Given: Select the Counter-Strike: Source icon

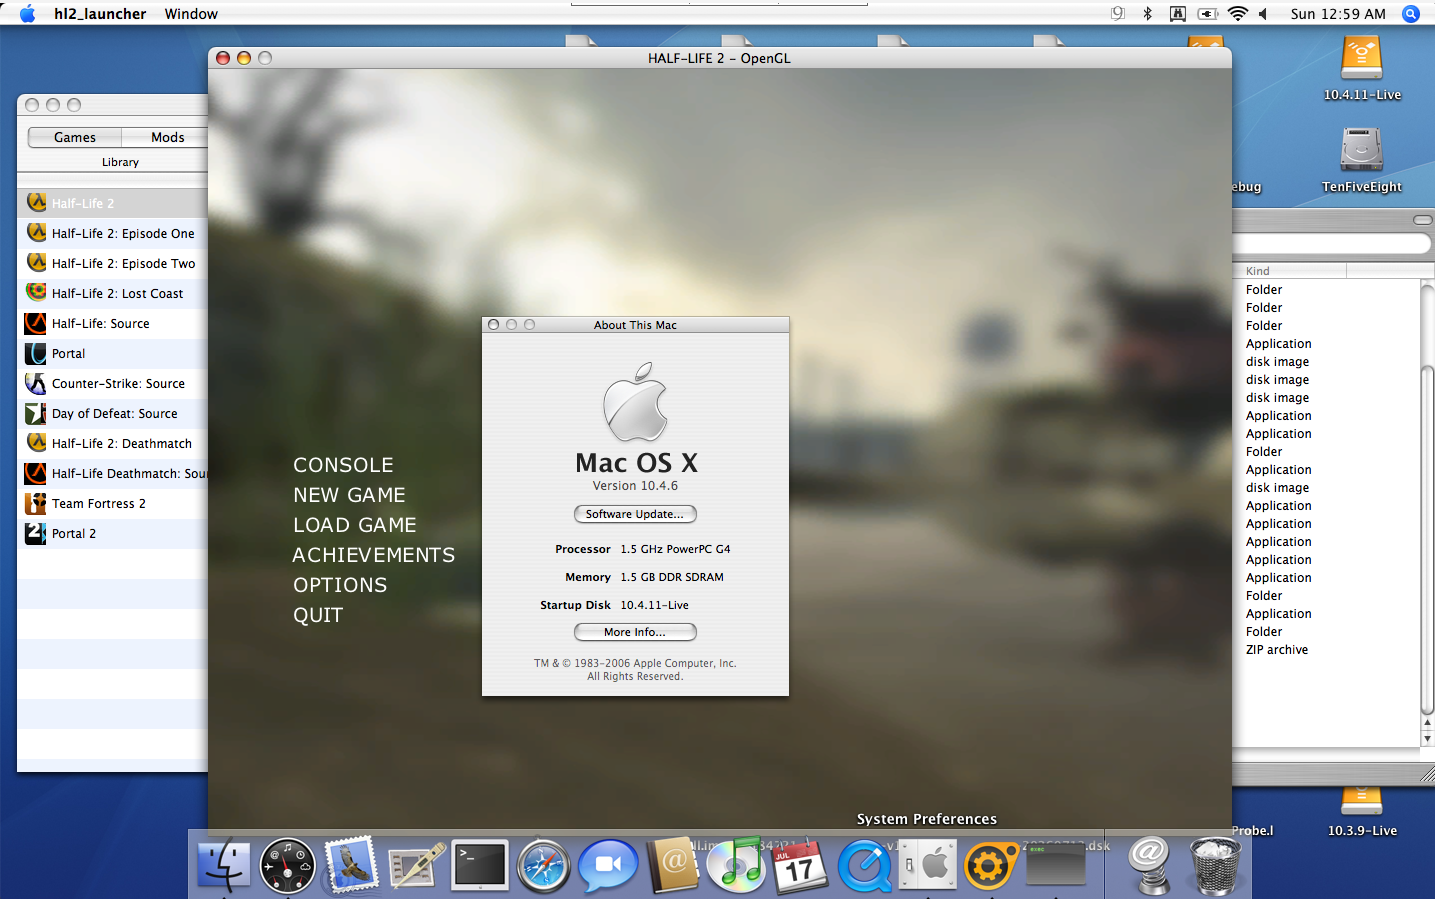Looking at the screenshot, I should coord(36,383).
